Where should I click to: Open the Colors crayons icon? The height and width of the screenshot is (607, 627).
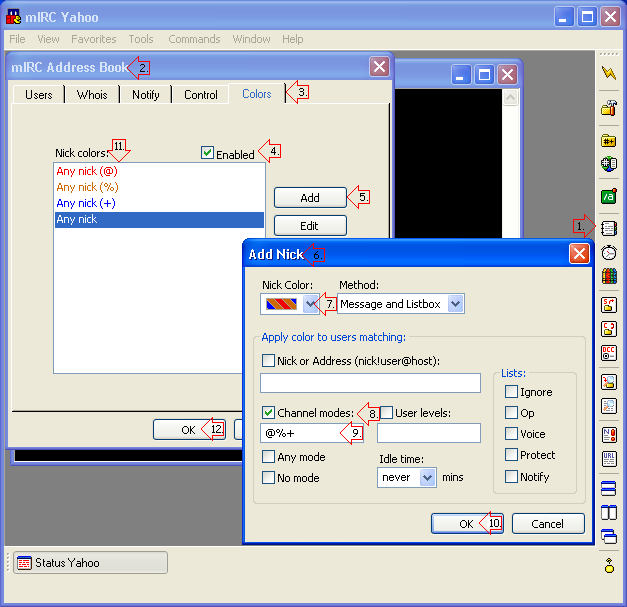point(609,276)
